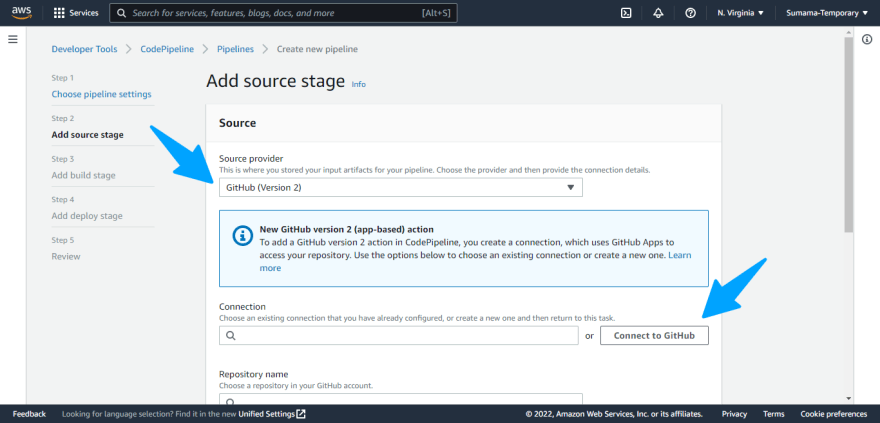
Task: Go to Developer Tools breadcrumb
Action: click(x=85, y=49)
